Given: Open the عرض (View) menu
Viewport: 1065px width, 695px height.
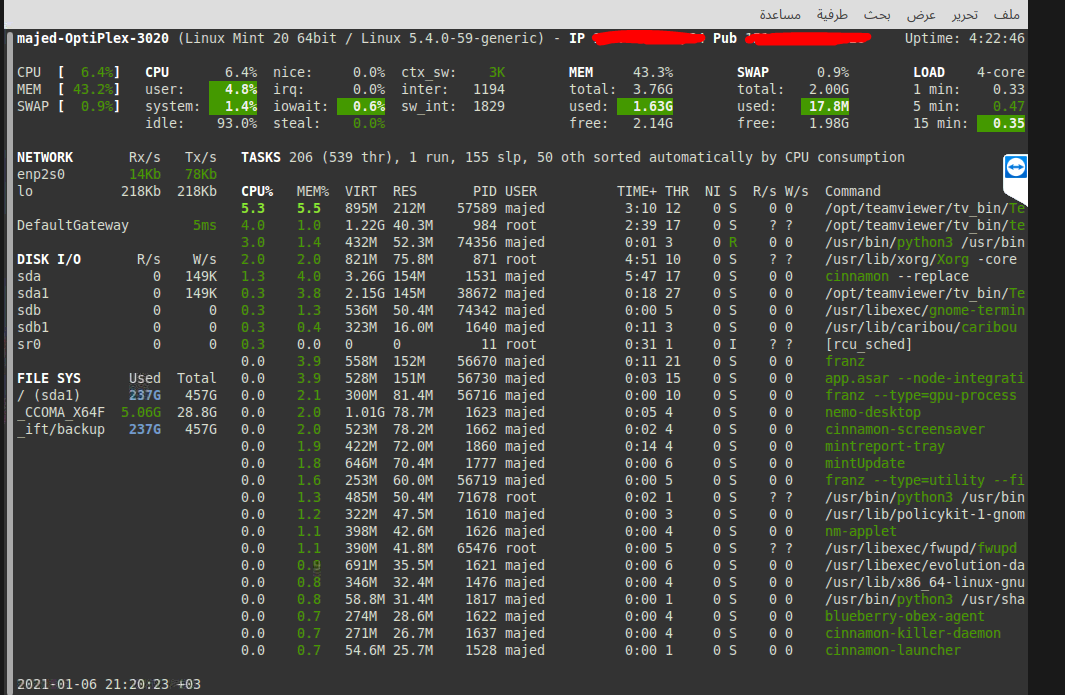Looking at the screenshot, I should 921,14.
